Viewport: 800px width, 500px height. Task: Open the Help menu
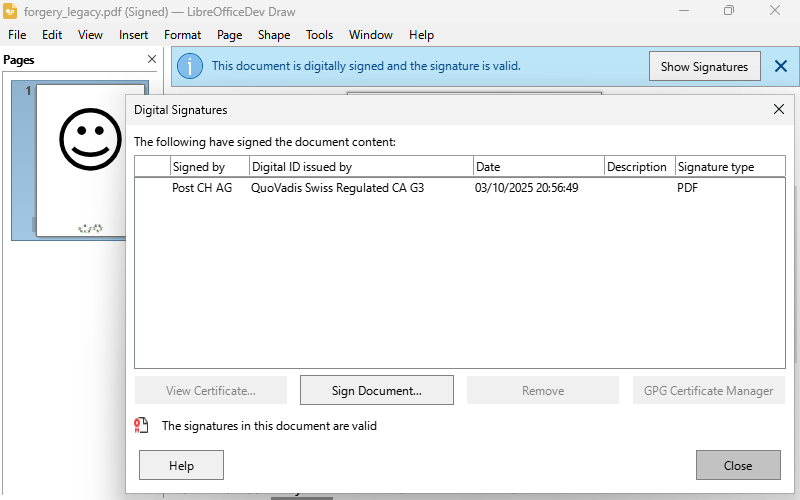pos(421,35)
